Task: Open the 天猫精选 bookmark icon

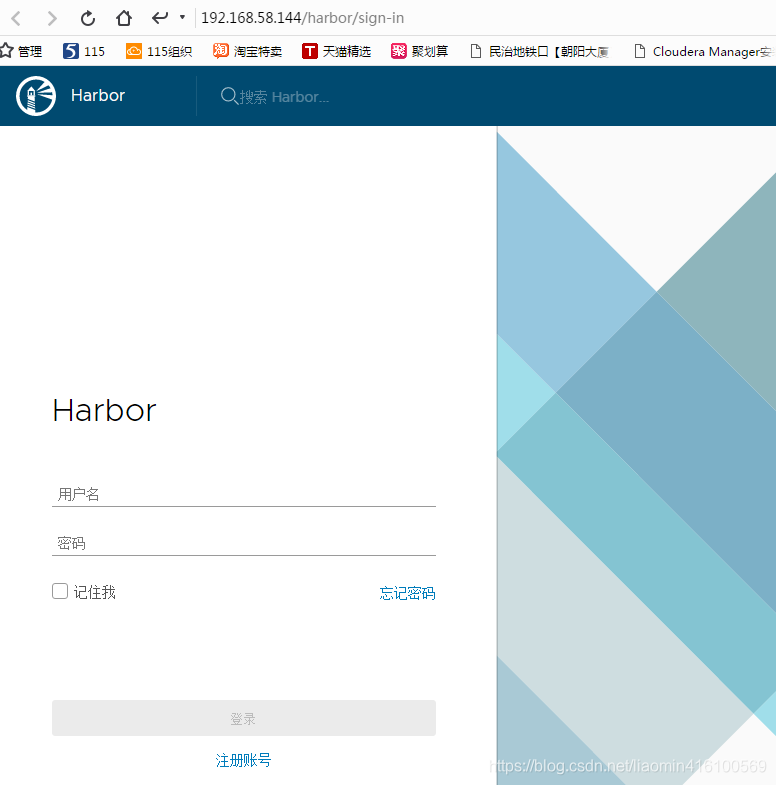Action: tap(310, 51)
